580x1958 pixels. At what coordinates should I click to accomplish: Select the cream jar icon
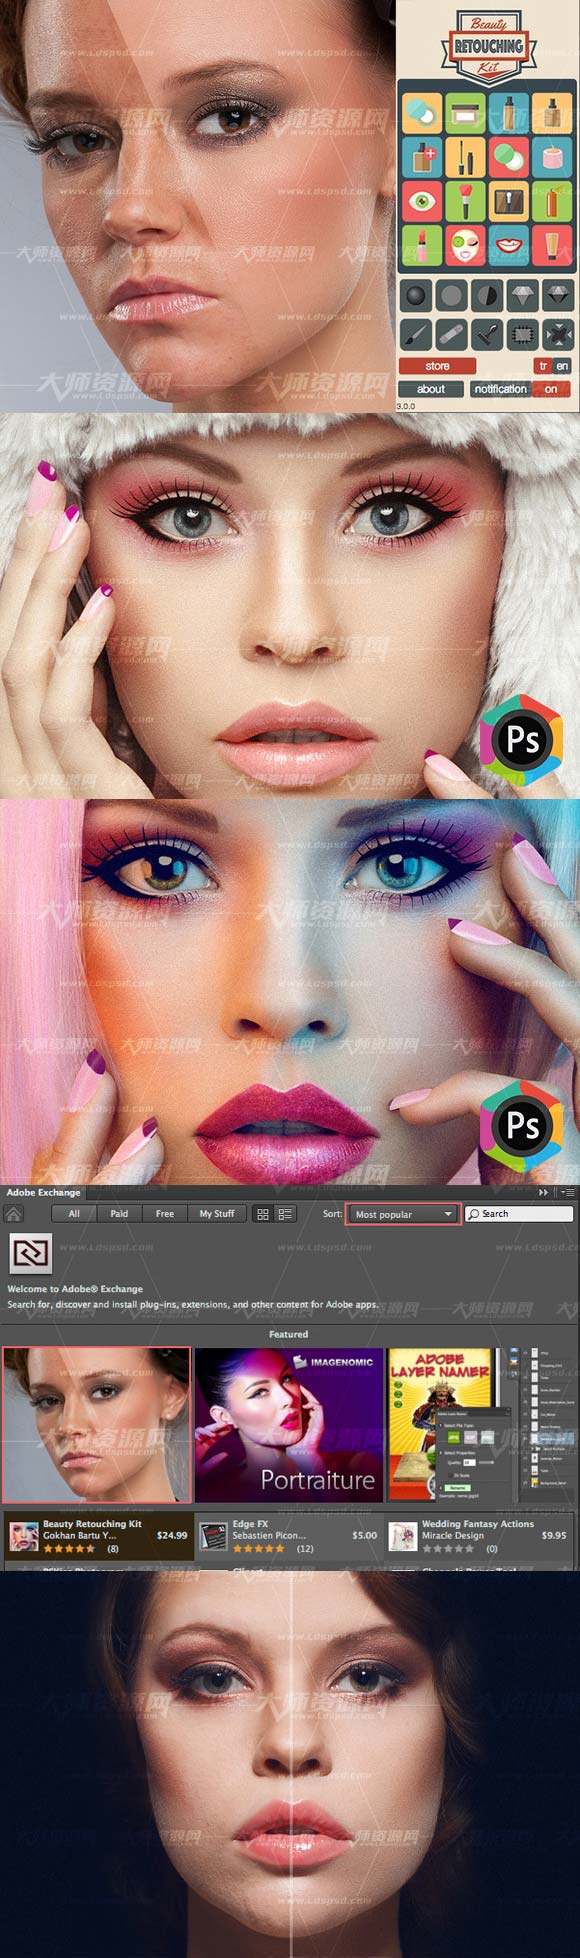click(465, 112)
